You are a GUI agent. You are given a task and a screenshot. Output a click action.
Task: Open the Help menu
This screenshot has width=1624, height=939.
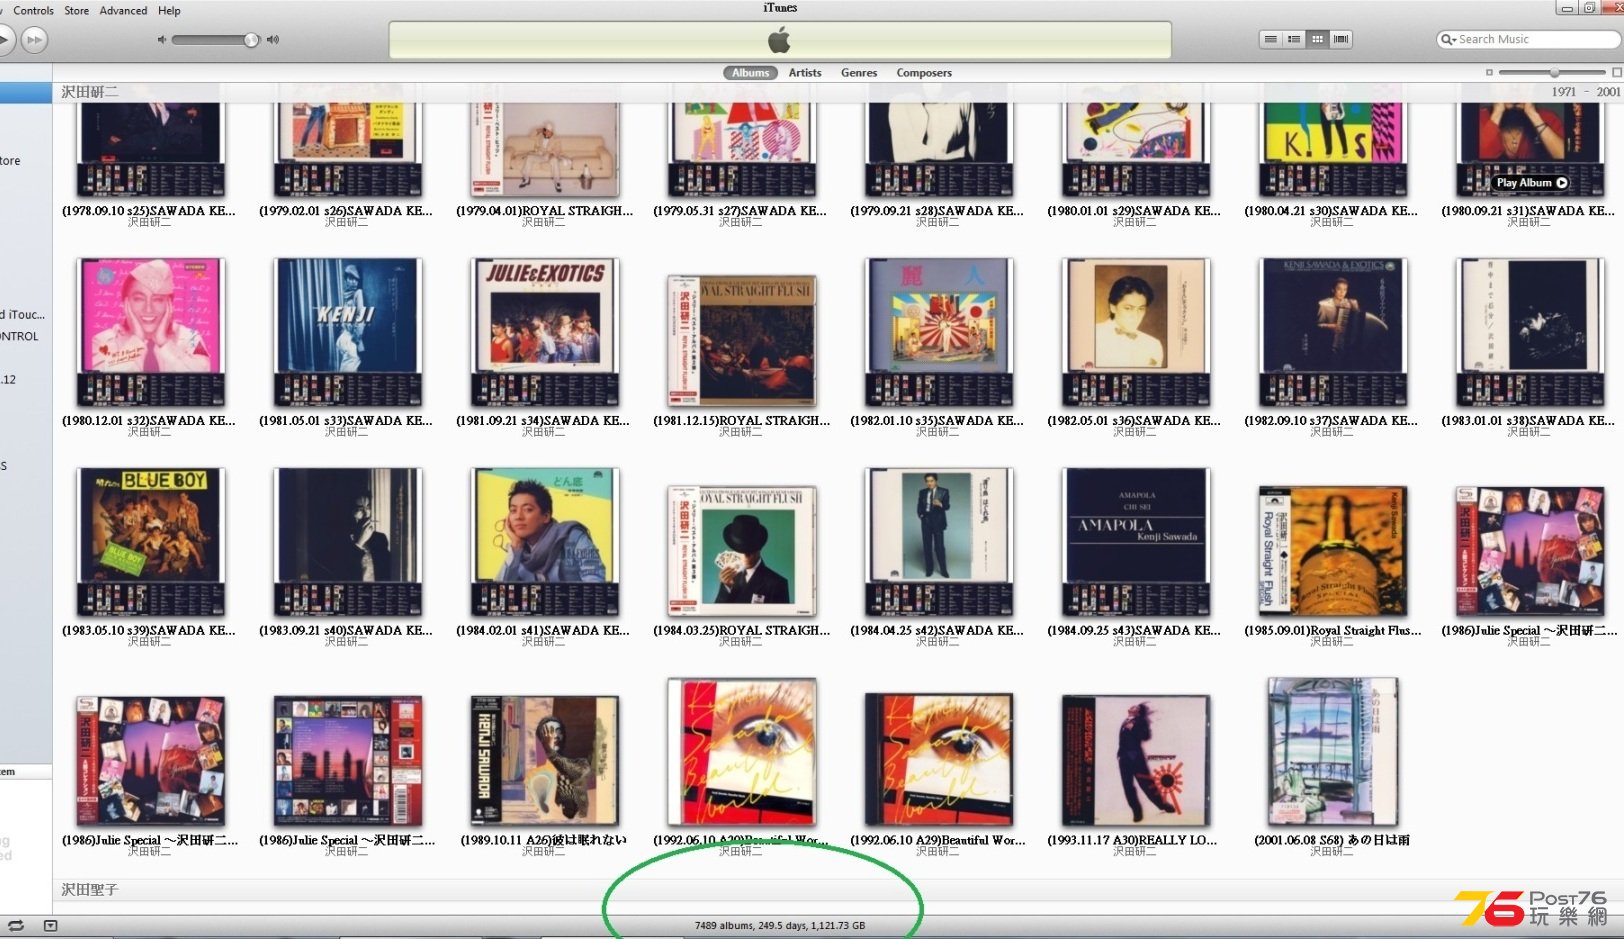169,10
